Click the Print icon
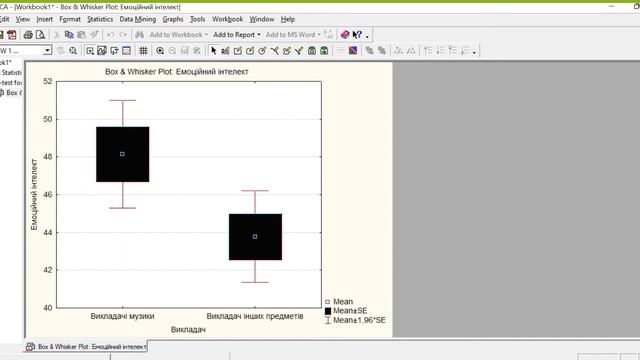Image resolution: width=640 pixels, height=360 pixels. pos(28,35)
